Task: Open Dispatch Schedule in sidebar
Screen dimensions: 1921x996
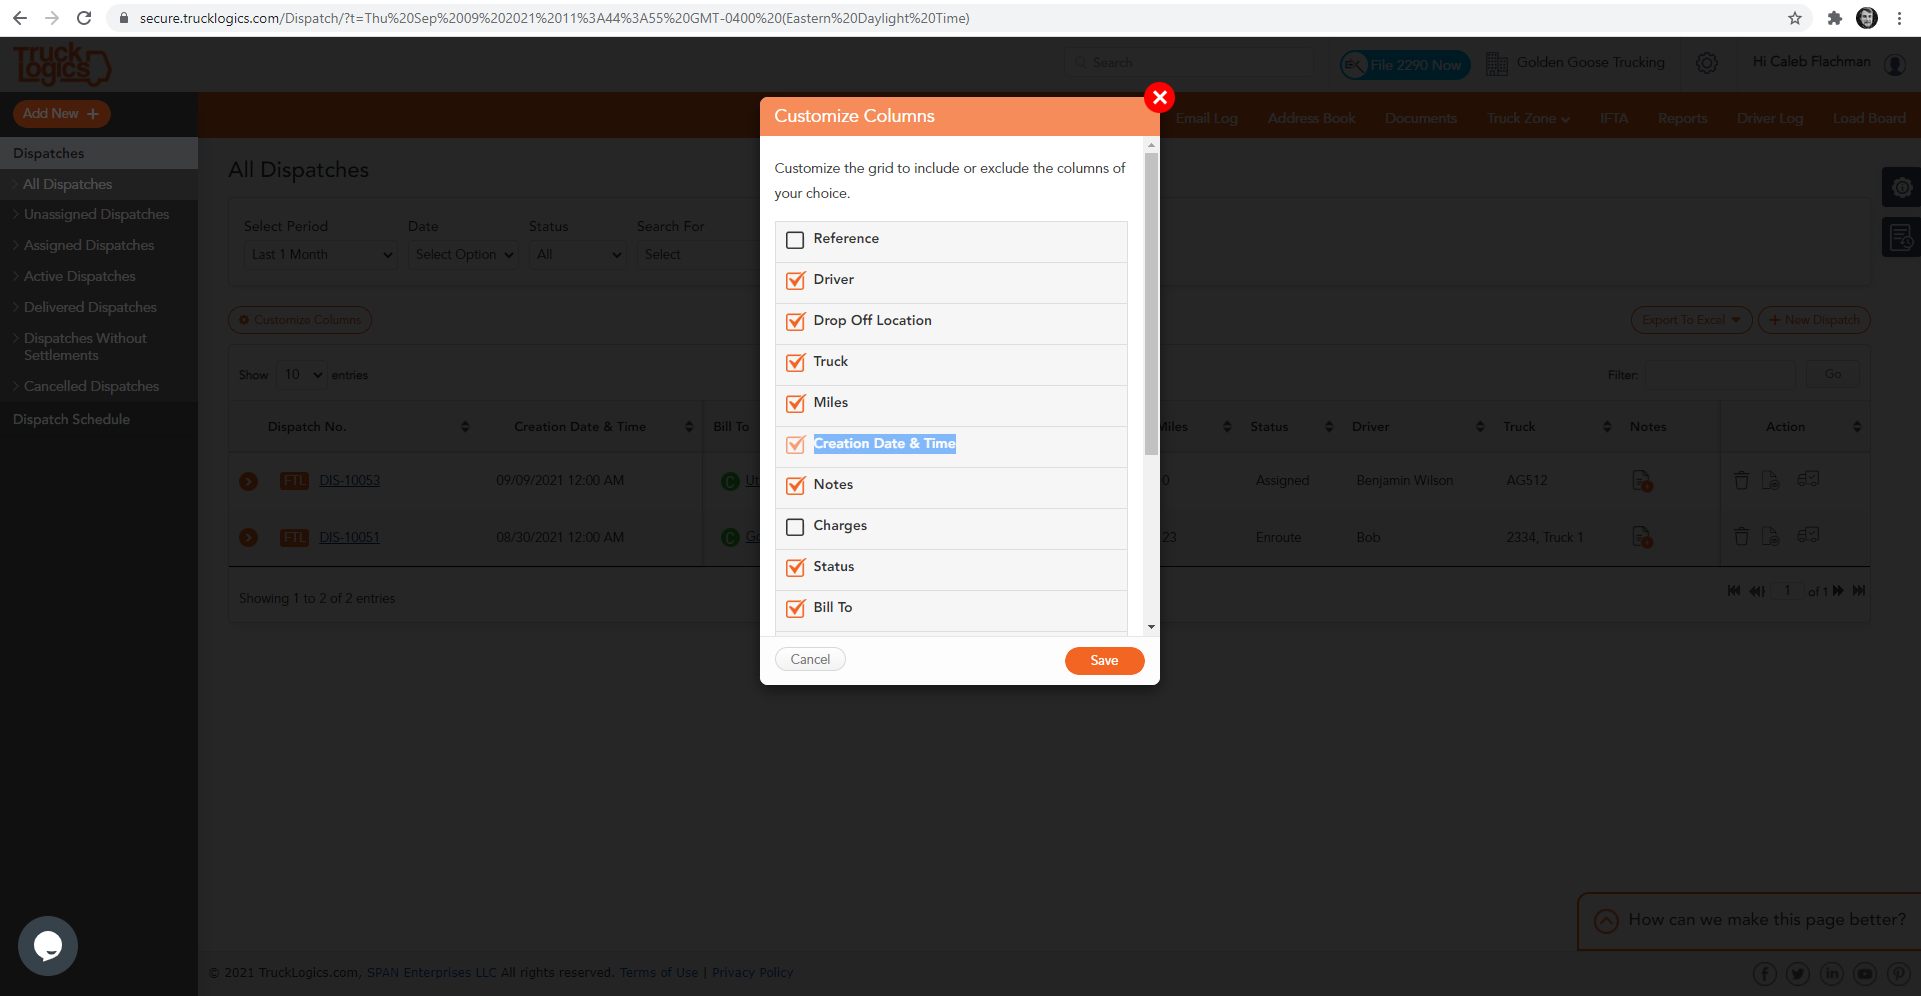Action: pyautogui.click(x=72, y=419)
